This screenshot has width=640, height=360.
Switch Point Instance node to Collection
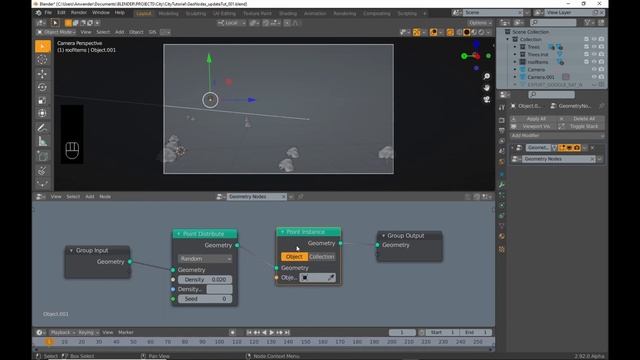click(x=322, y=257)
